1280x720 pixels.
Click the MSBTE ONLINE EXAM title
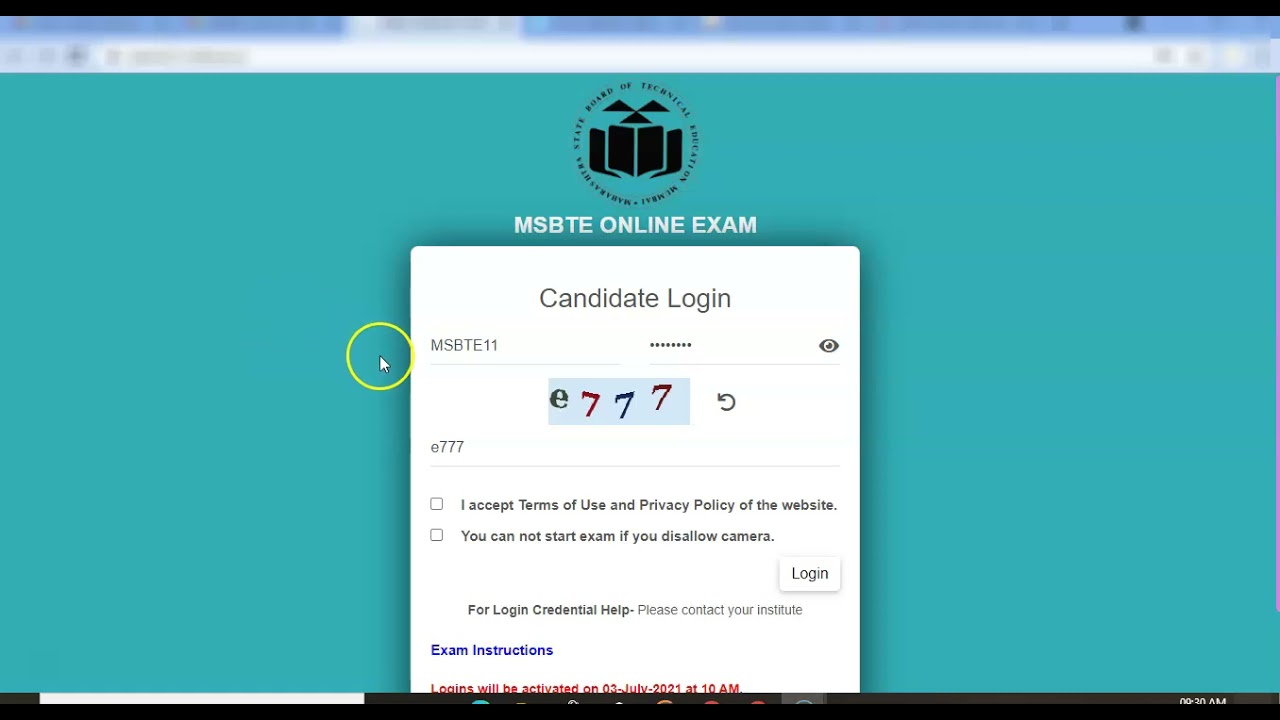[635, 225]
